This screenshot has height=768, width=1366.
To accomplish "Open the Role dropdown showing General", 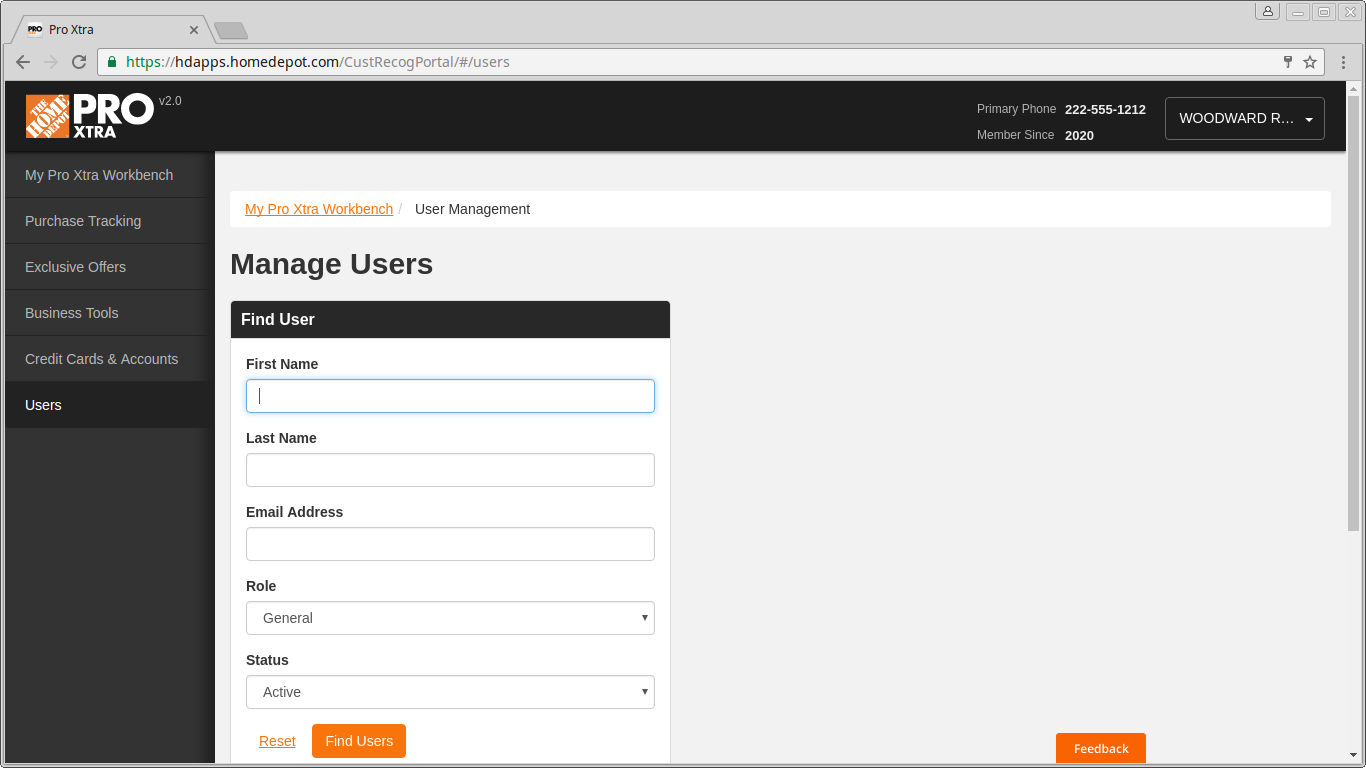I will click(x=449, y=618).
